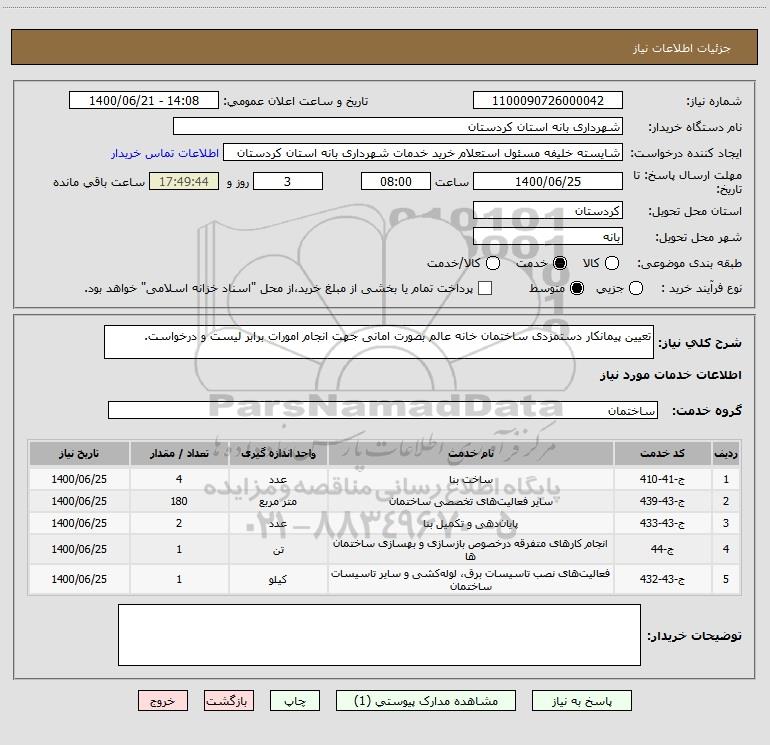This screenshot has height=745, width=770.
Task: Click the ایجاد کننده درخواست field
Action: tap(423, 152)
